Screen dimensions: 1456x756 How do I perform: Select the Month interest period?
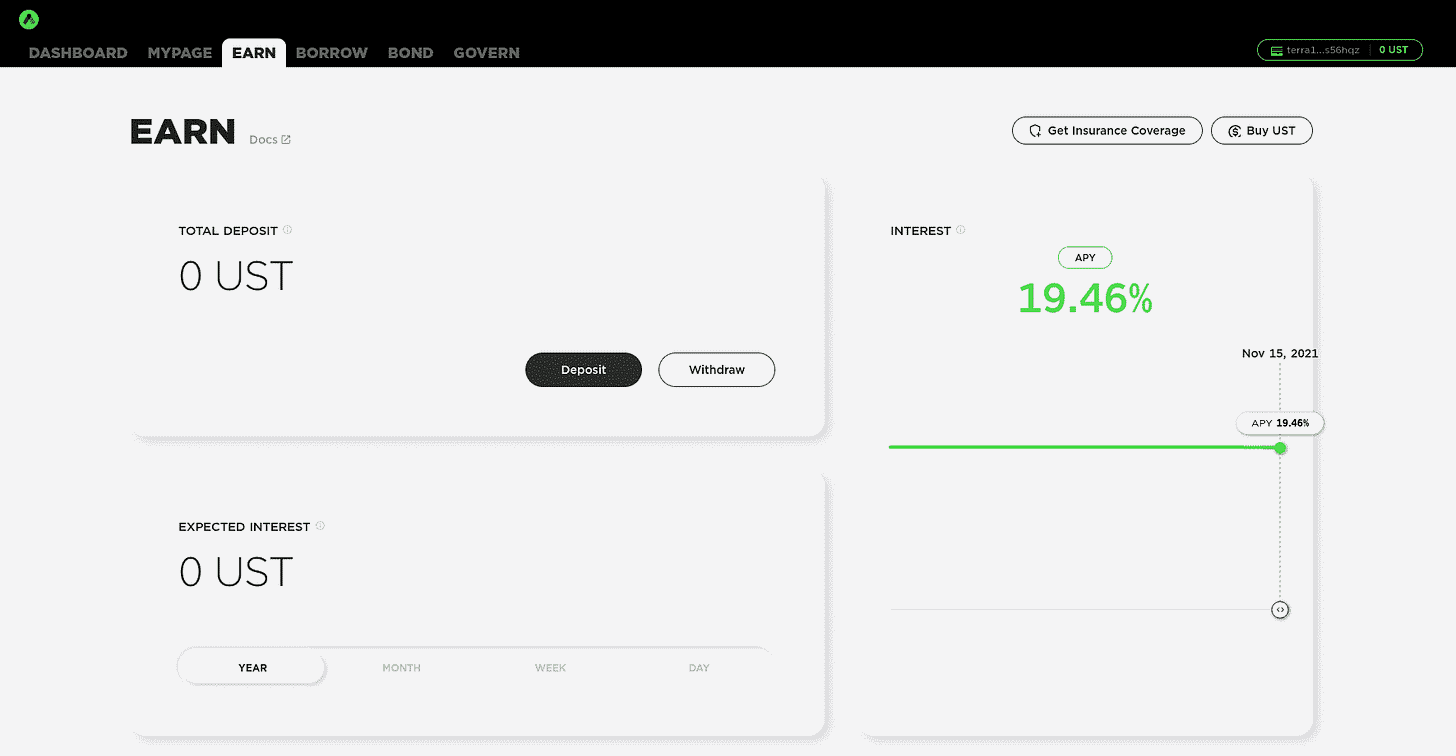click(x=401, y=667)
